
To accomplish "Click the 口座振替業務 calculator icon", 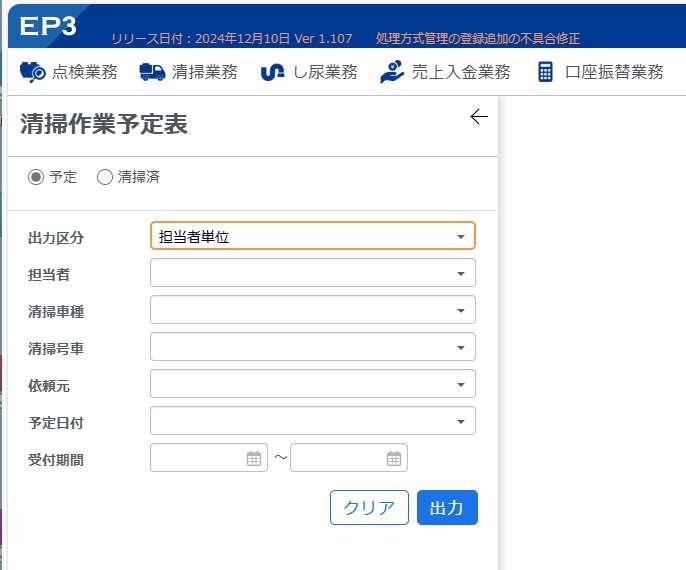I will 545,72.
